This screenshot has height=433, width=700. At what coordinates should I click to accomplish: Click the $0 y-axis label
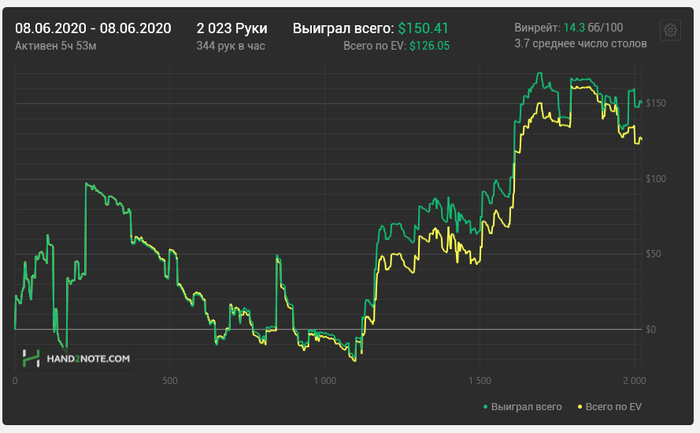click(651, 329)
